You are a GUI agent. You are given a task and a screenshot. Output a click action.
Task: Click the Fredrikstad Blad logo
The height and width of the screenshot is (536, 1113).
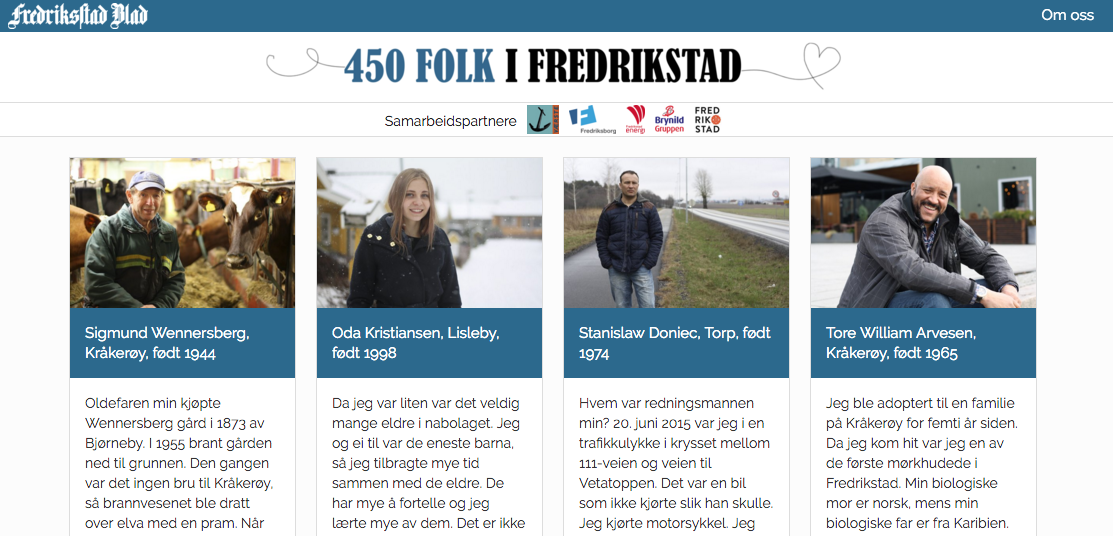coord(78,16)
